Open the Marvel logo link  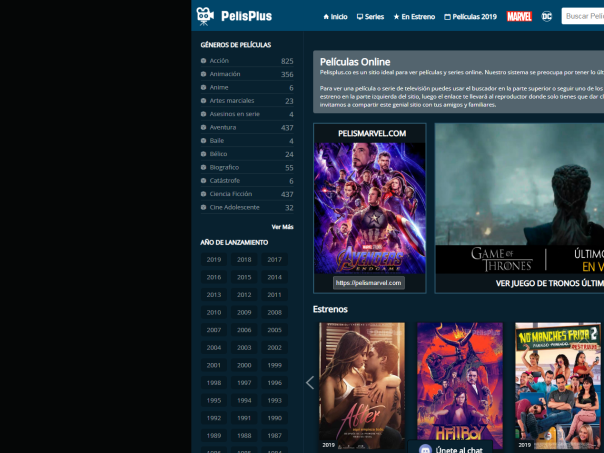(x=519, y=16)
